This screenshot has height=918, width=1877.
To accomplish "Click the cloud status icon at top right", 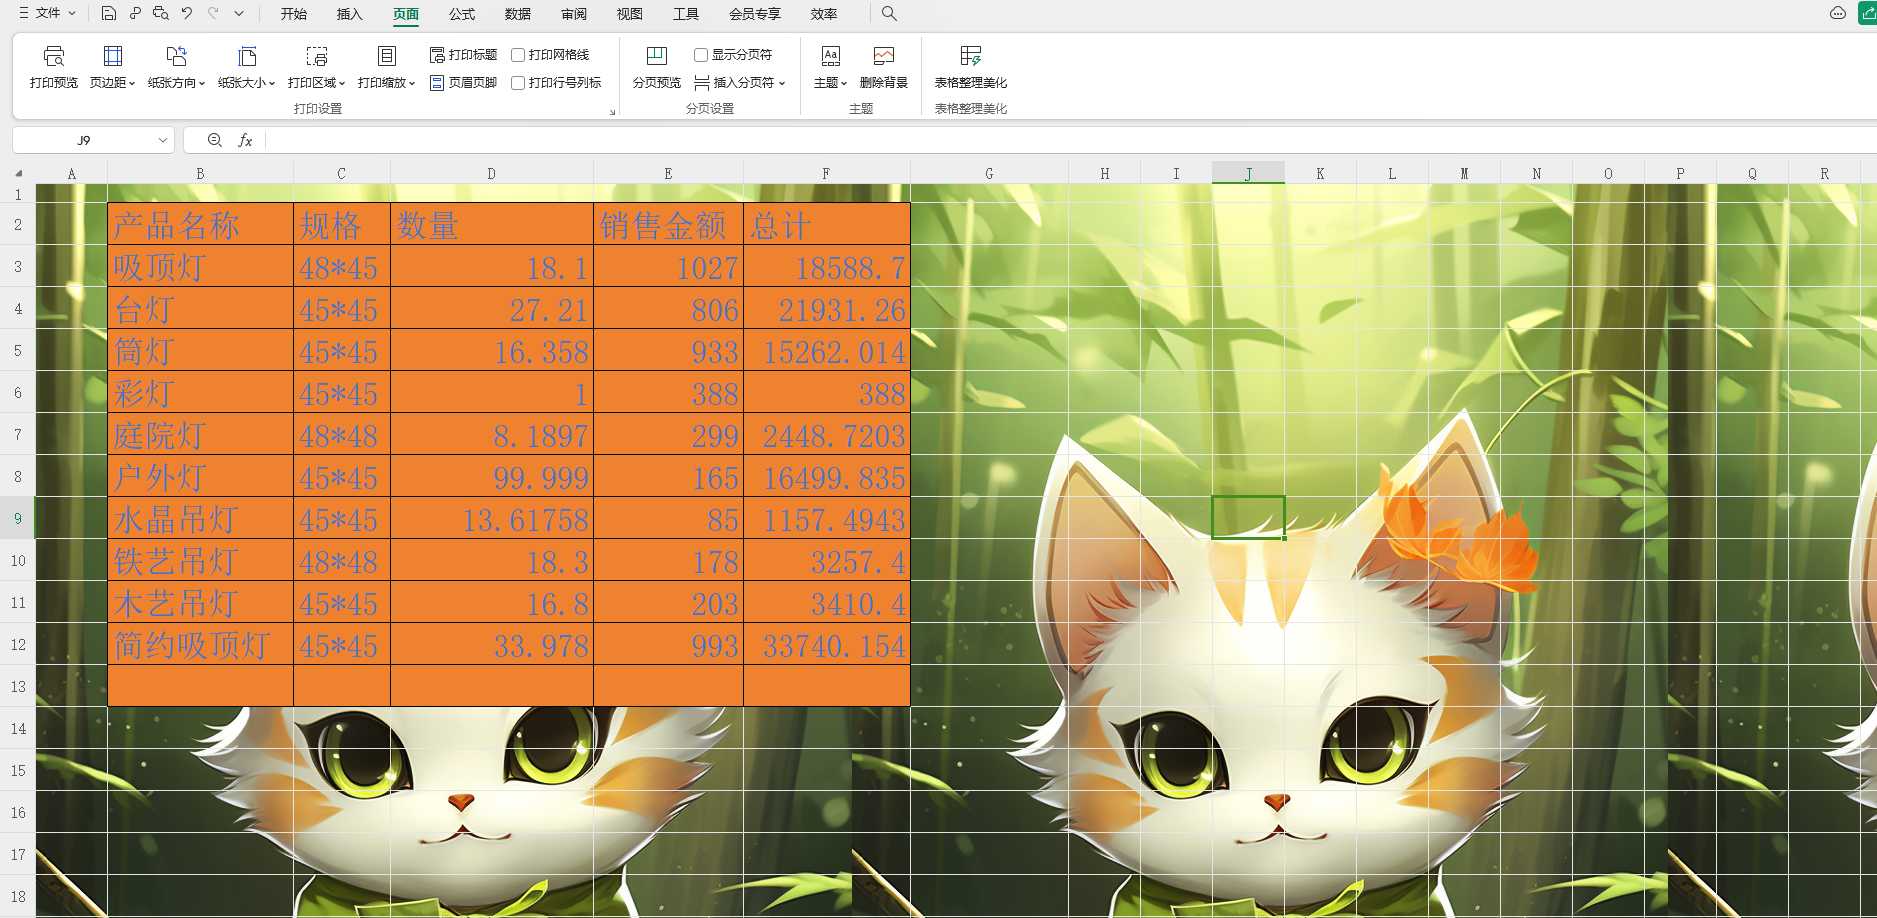I will tap(1838, 14).
